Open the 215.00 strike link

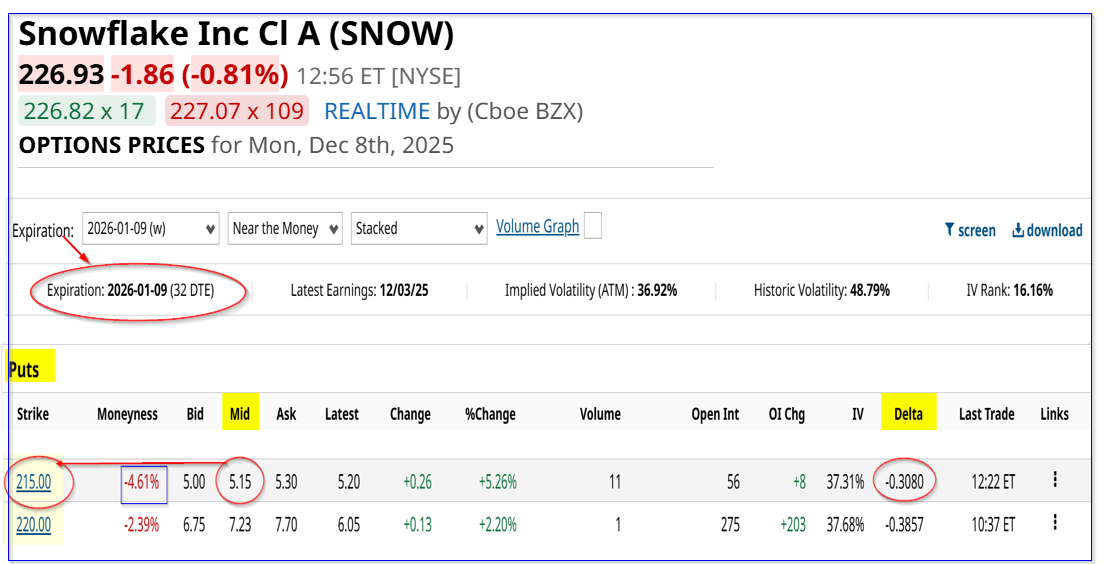pos(33,482)
